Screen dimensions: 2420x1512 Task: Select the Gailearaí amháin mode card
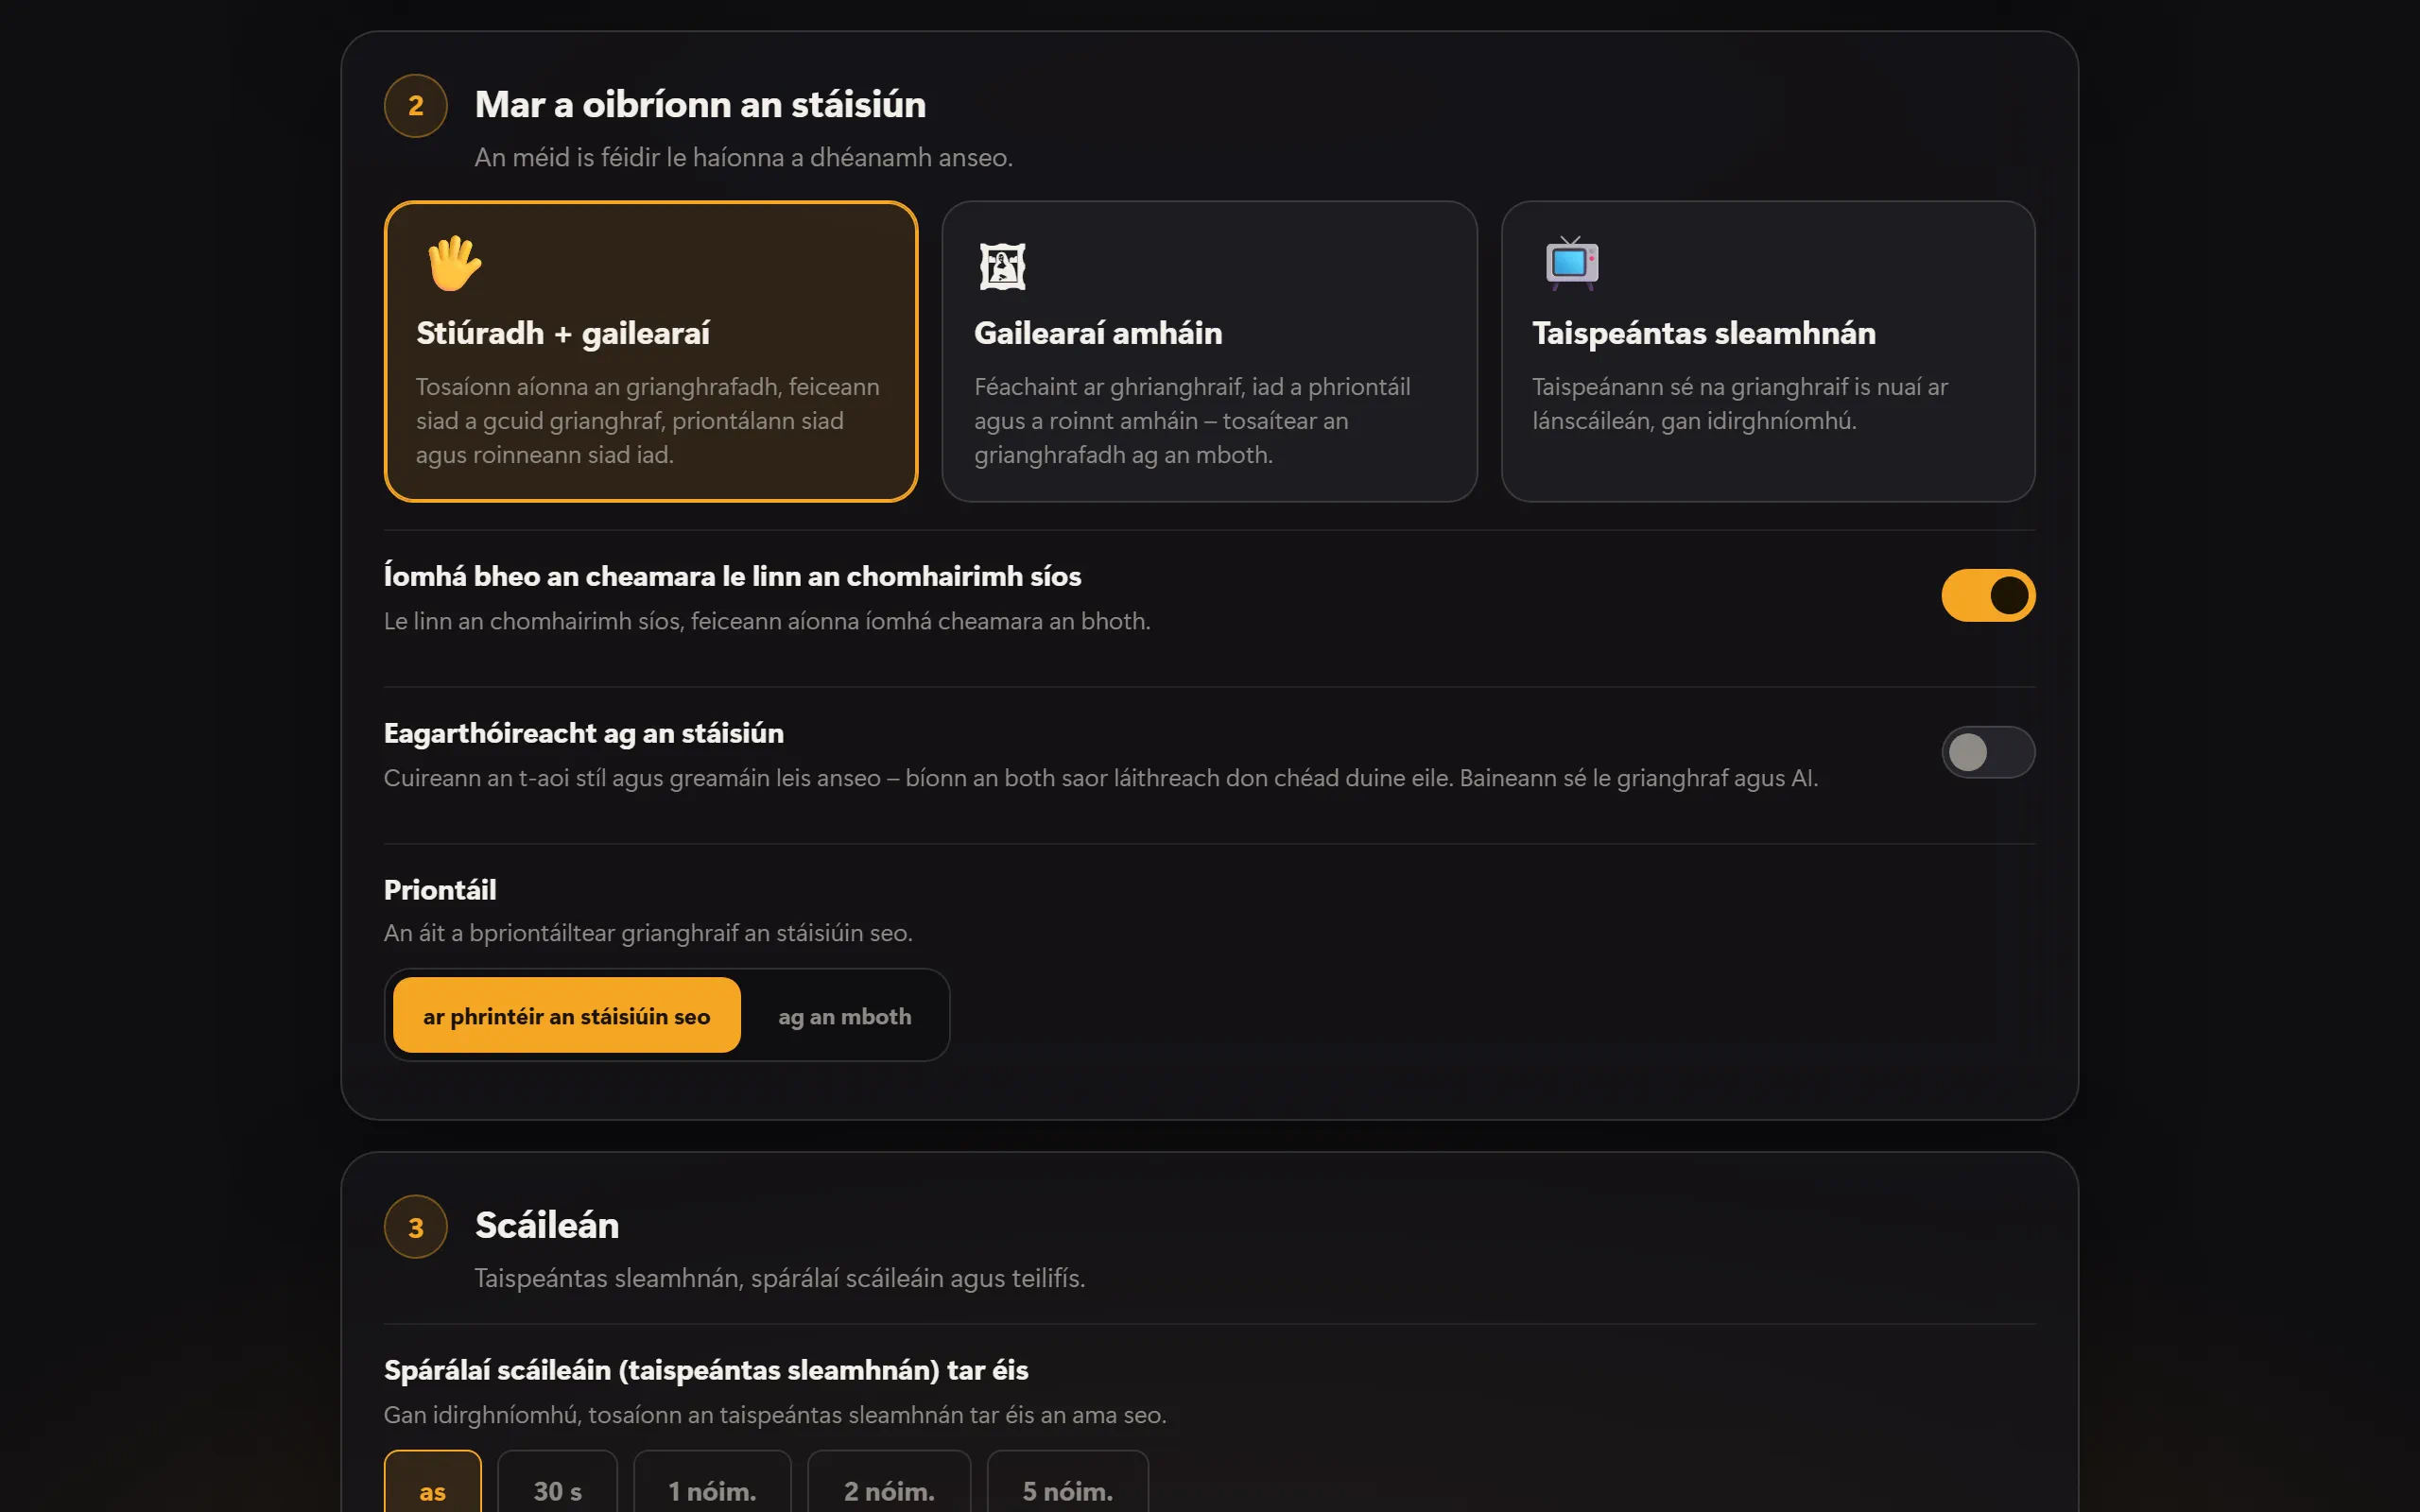(1209, 351)
